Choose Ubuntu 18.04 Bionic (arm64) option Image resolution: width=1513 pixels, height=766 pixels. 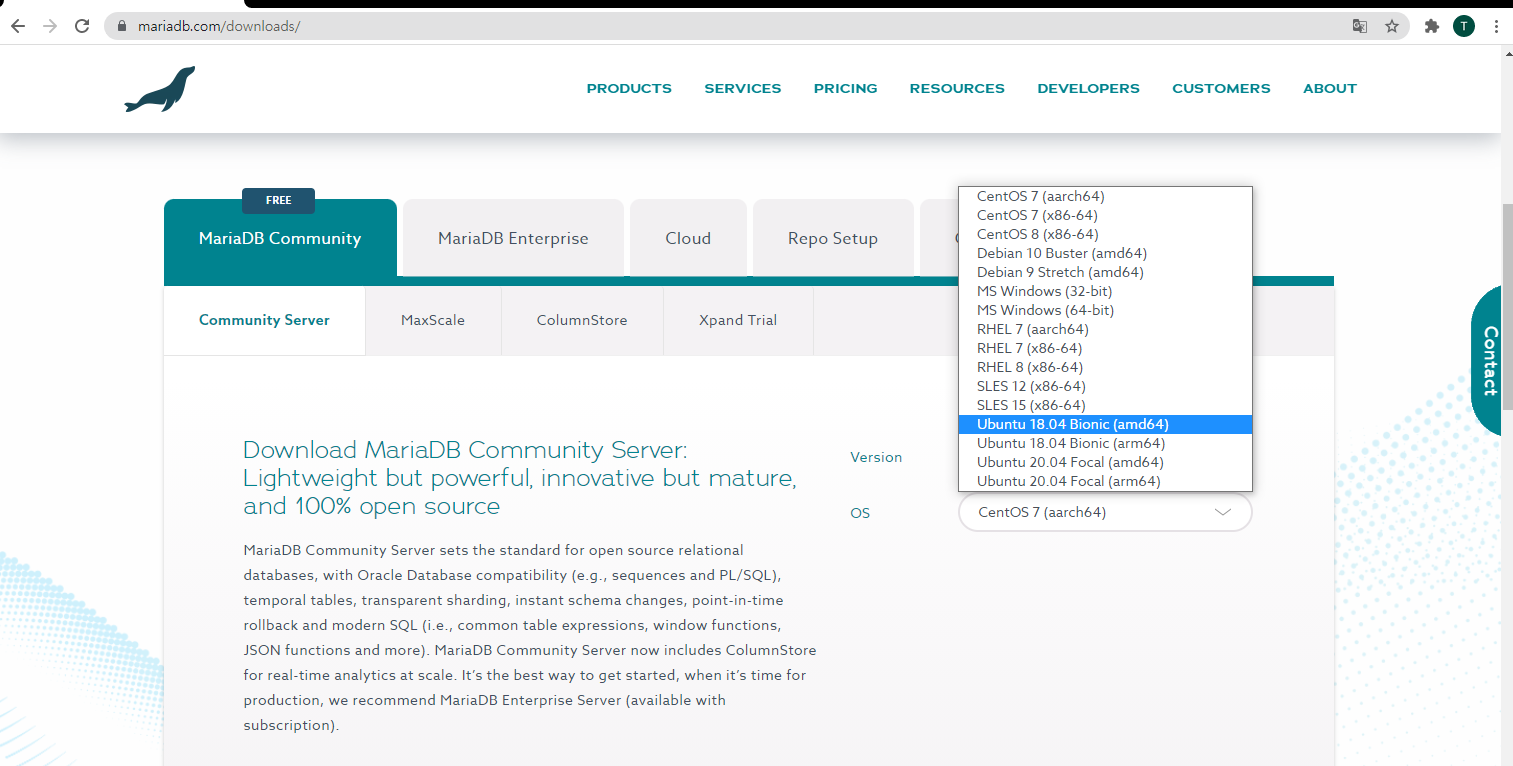pyautogui.click(x=1105, y=443)
